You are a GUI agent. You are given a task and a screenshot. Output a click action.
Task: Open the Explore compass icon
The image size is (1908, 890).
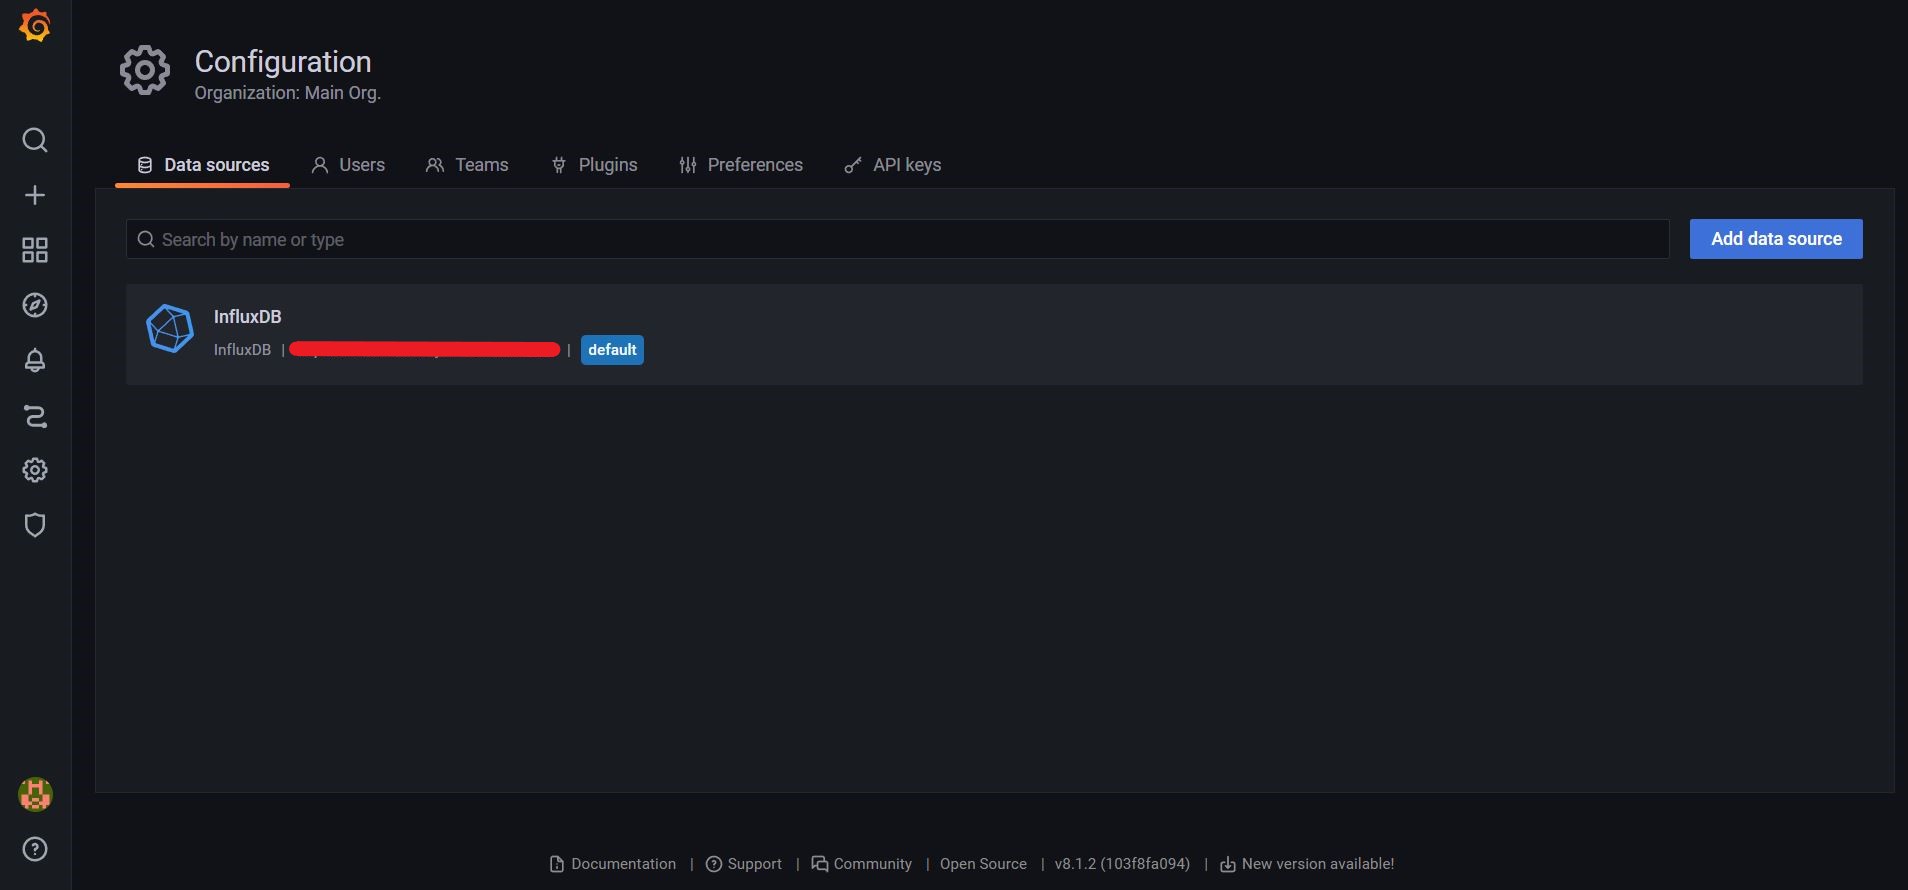click(x=35, y=305)
